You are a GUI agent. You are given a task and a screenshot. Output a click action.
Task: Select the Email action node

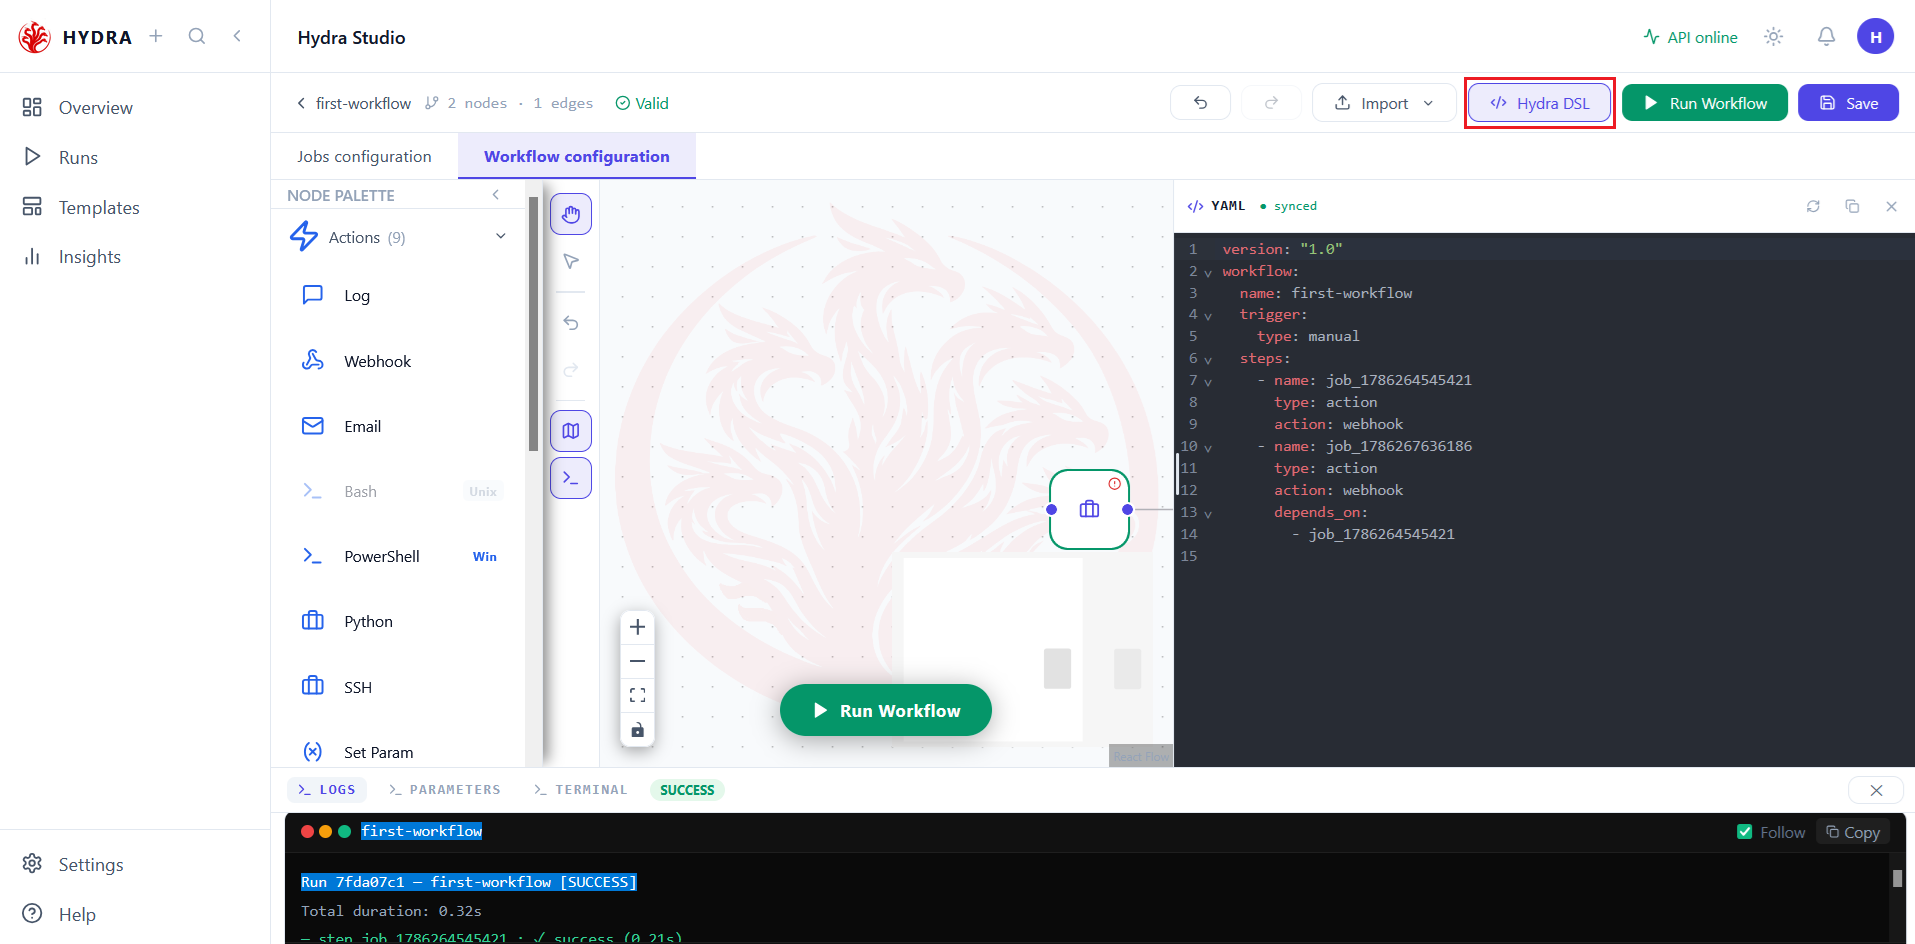pos(400,426)
